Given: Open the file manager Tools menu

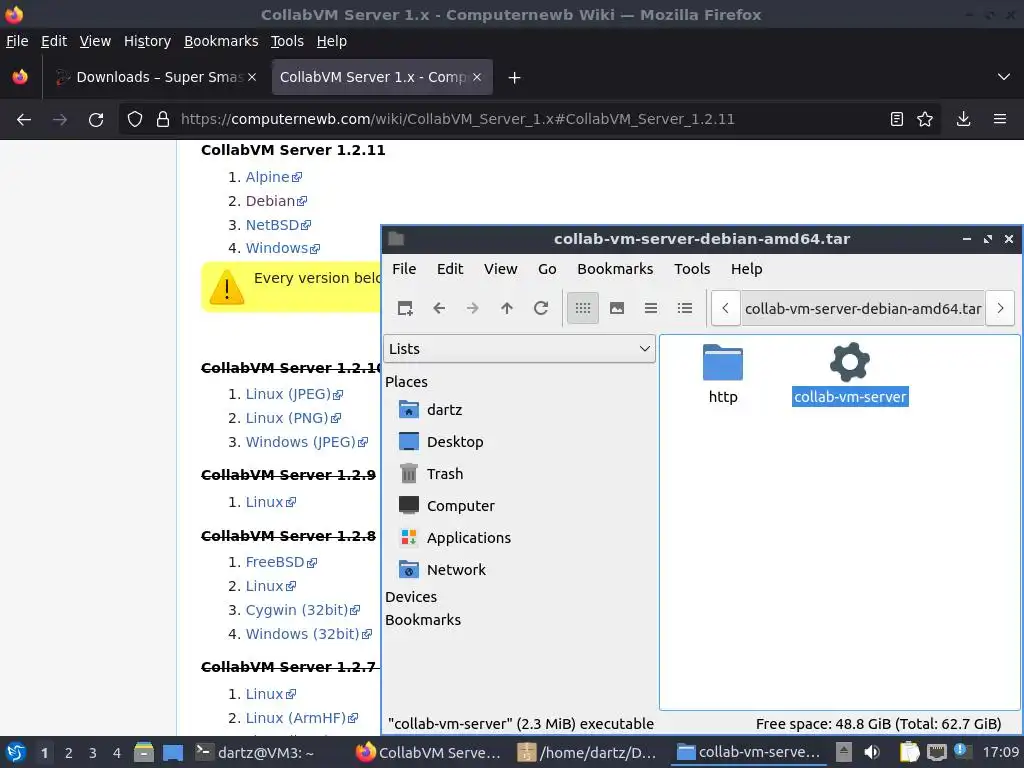Looking at the screenshot, I should click(x=692, y=269).
